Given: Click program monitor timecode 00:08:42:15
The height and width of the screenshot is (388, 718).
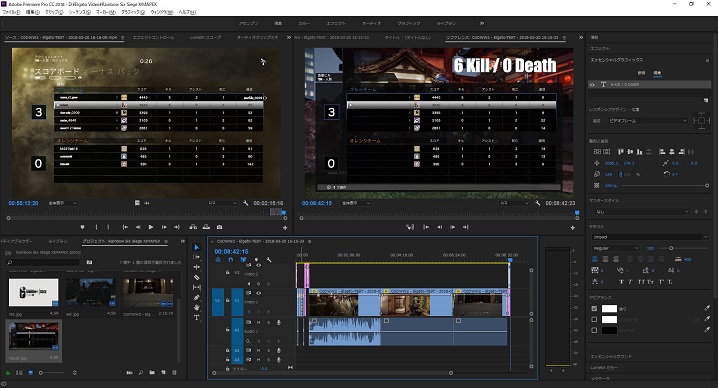Looking at the screenshot, I should point(317,203).
